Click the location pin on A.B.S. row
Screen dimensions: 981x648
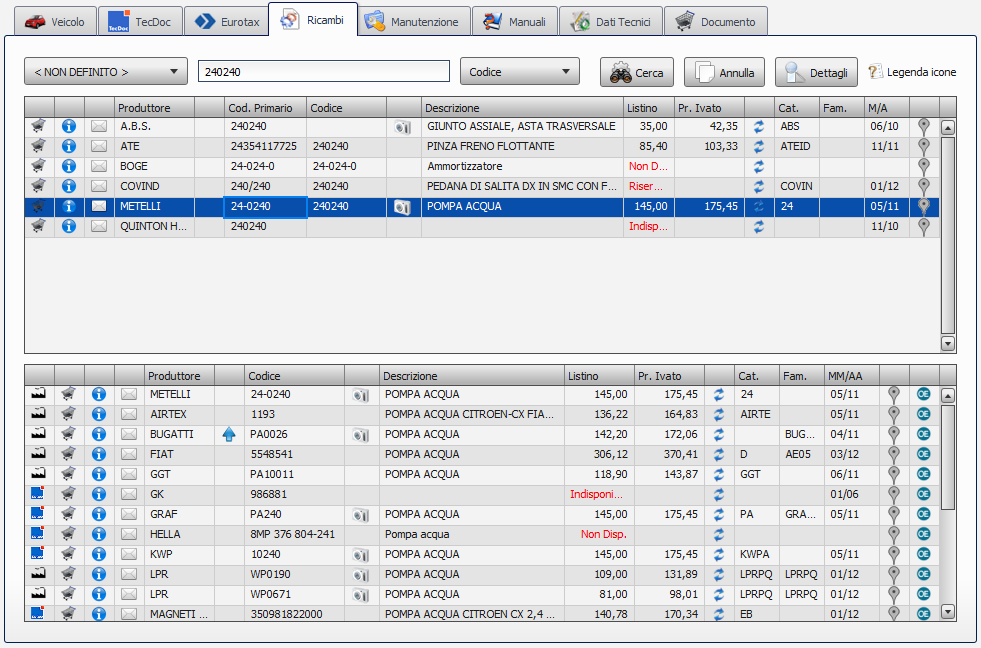tap(923, 126)
